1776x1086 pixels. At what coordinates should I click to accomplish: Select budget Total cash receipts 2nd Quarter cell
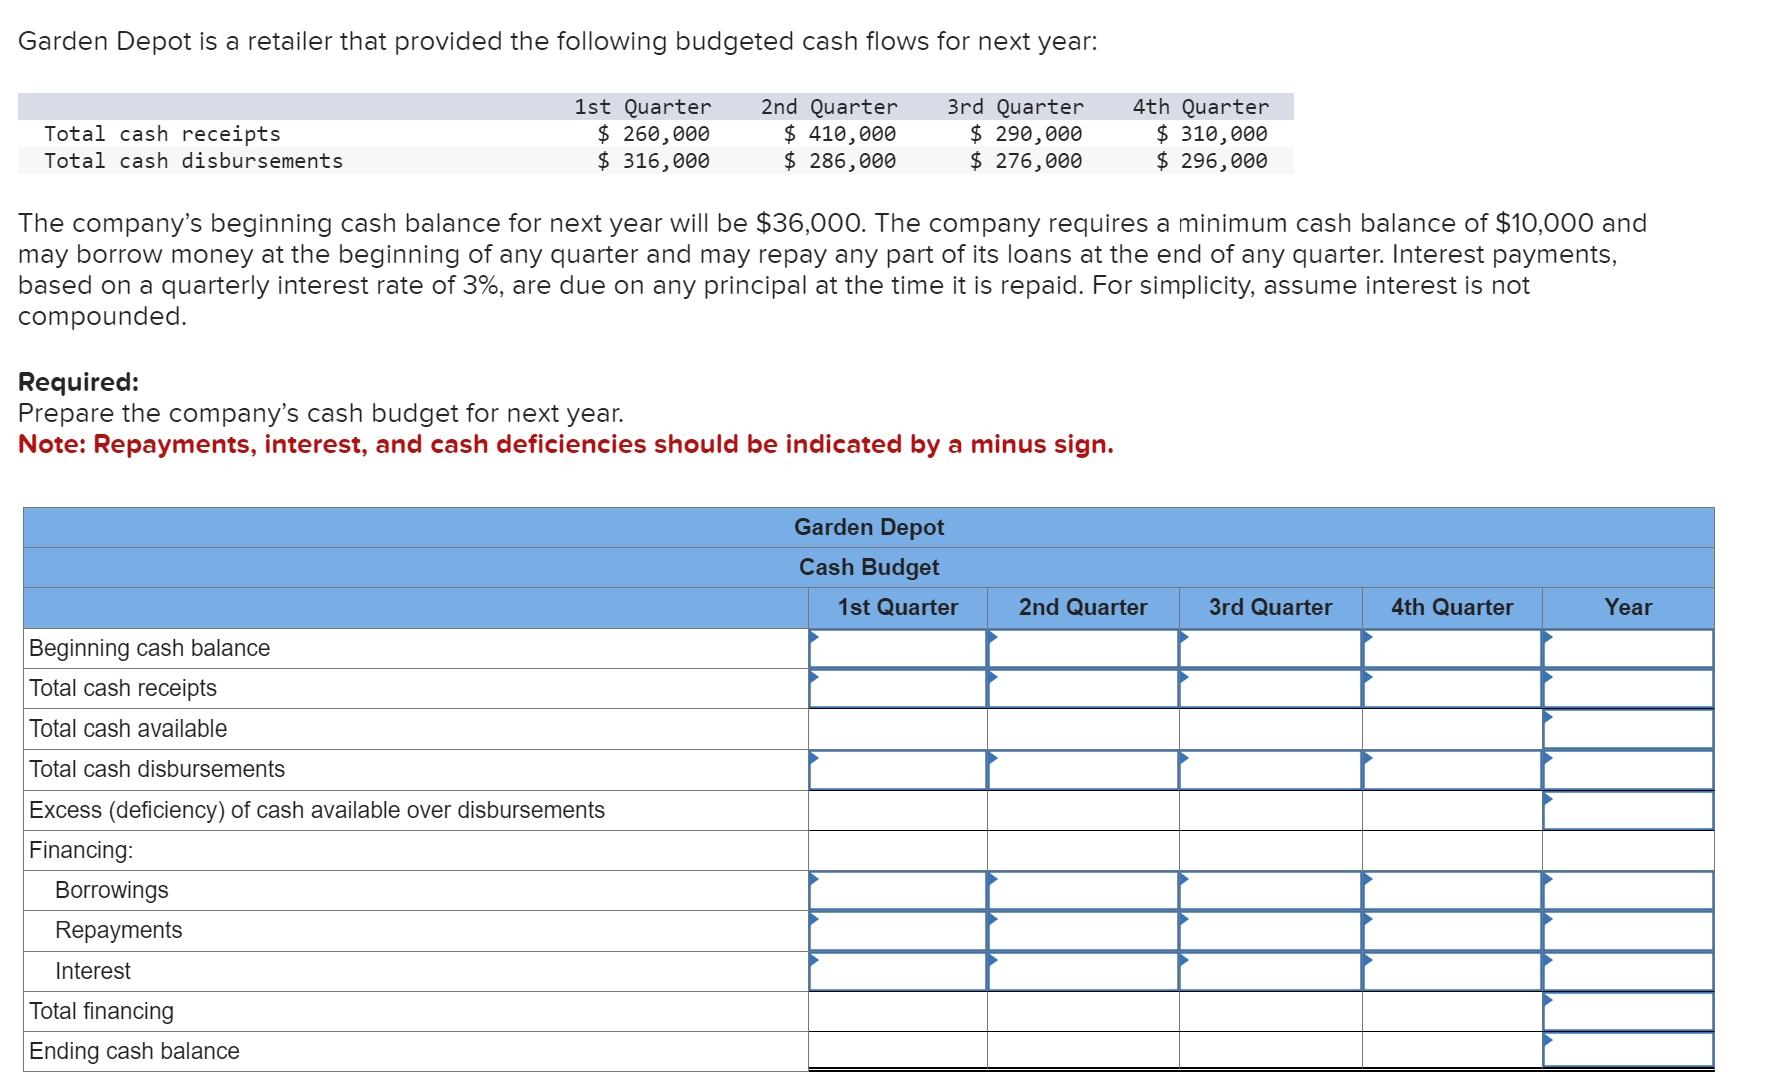point(1083,688)
